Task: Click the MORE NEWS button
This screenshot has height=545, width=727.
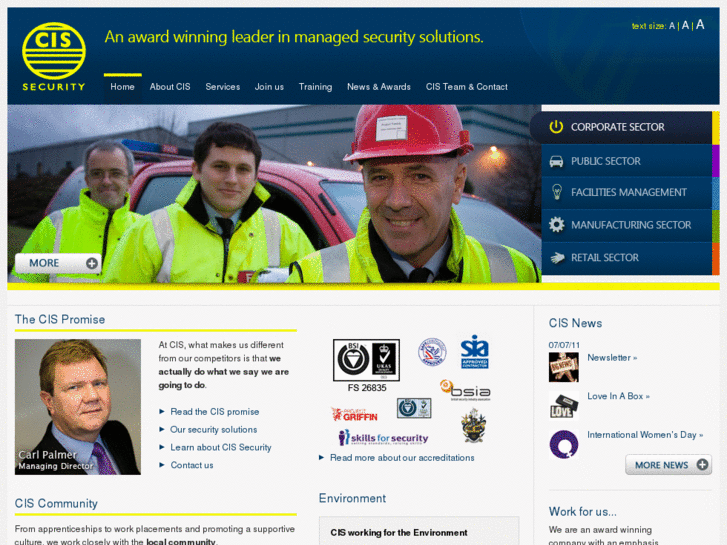Action: click(668, 465)
